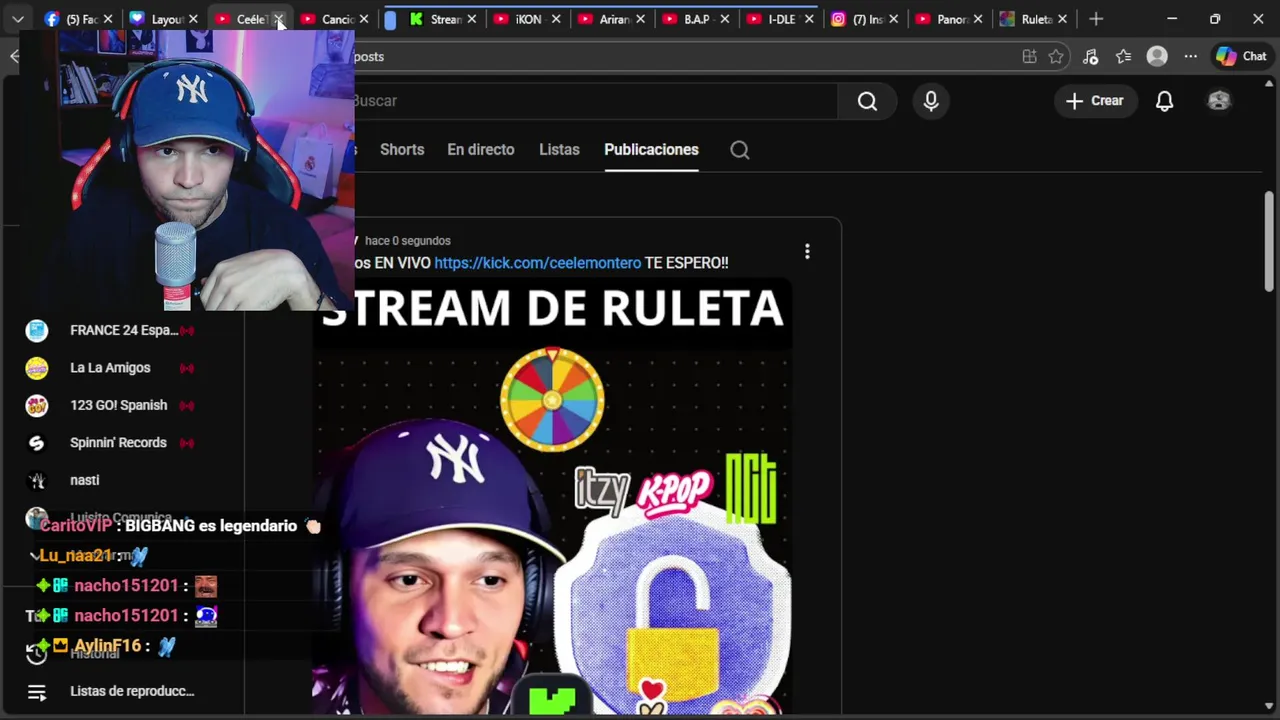Click the La La Amigos channel avatar
Viewport: 1280px width, 720px height.
pyautogui.click(x=37, y=368)
